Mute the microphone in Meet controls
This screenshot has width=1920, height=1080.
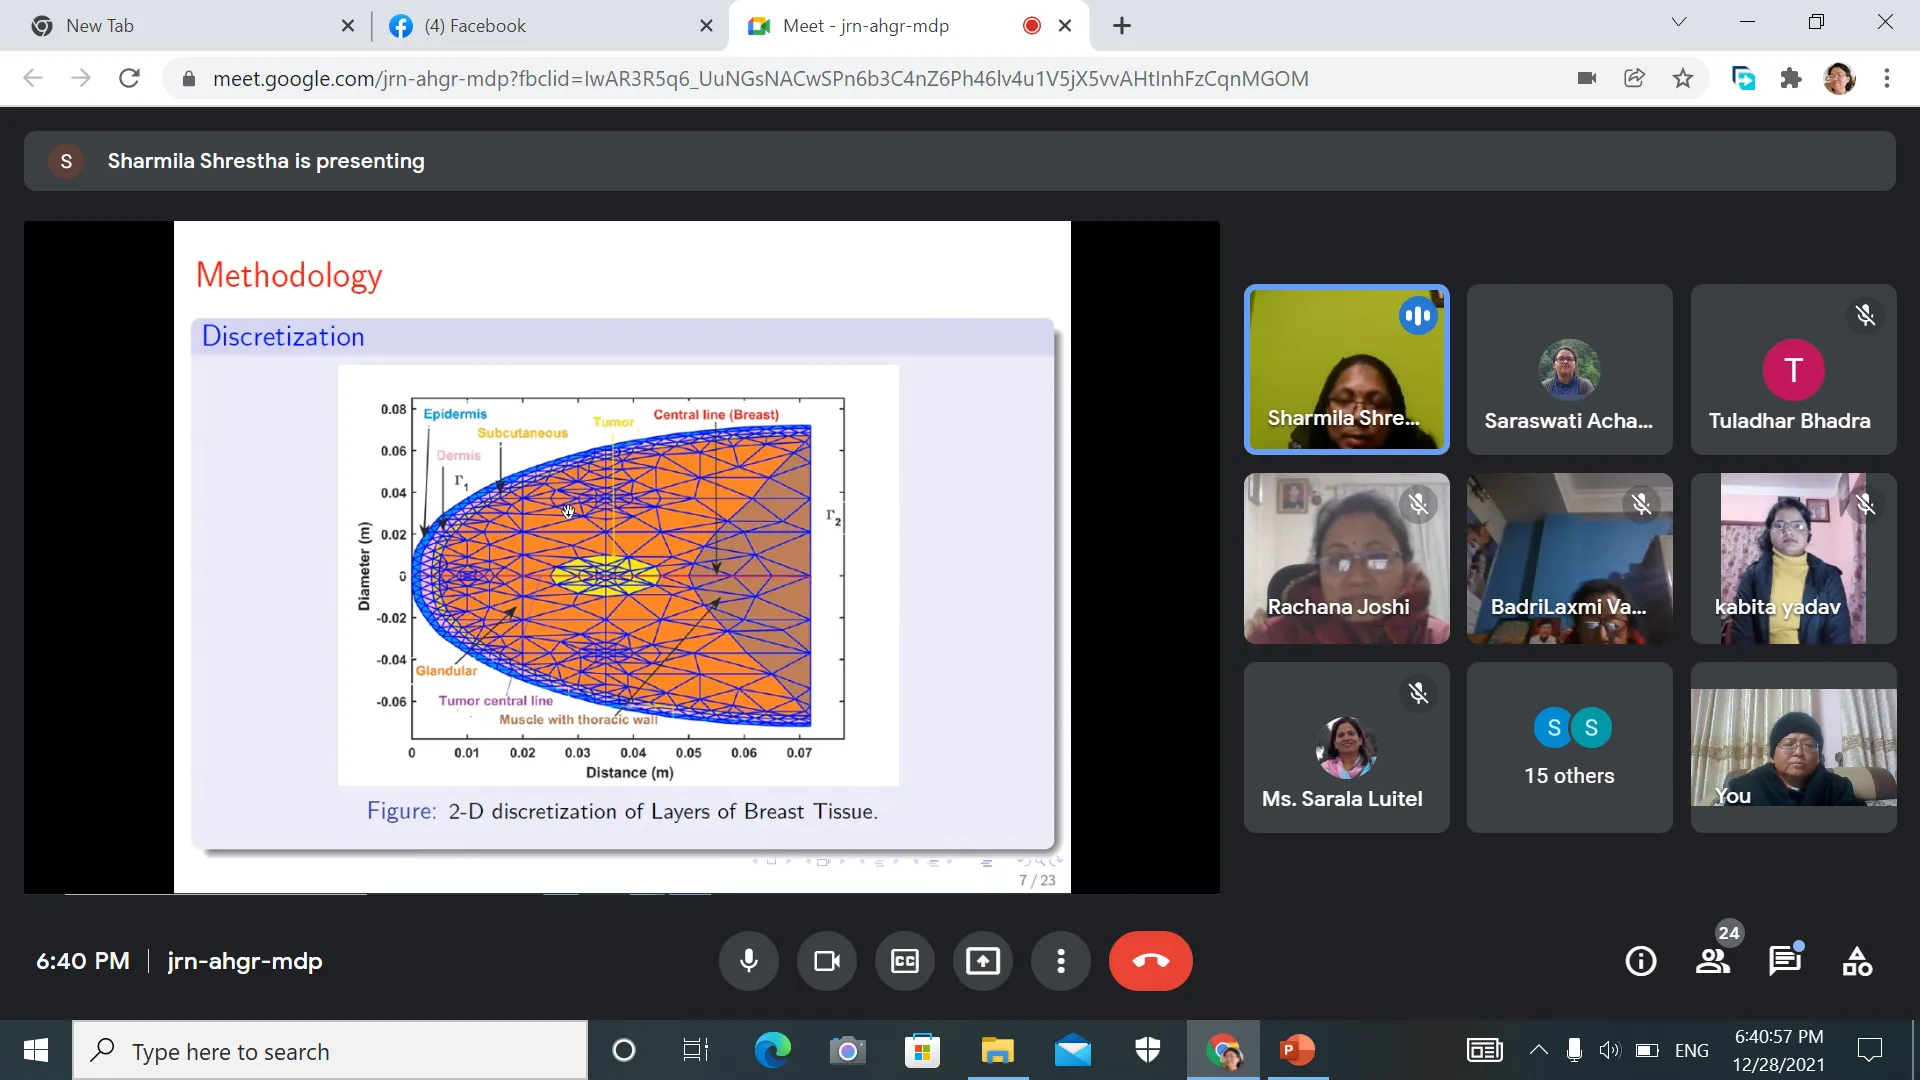coord(748,961)
